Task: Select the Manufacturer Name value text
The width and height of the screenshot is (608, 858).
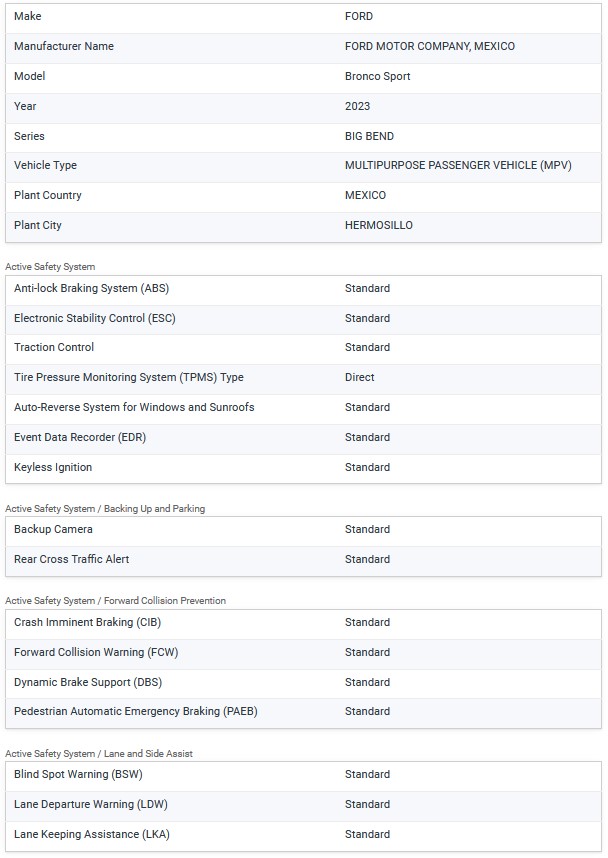Action: click(x=429, y=46)
